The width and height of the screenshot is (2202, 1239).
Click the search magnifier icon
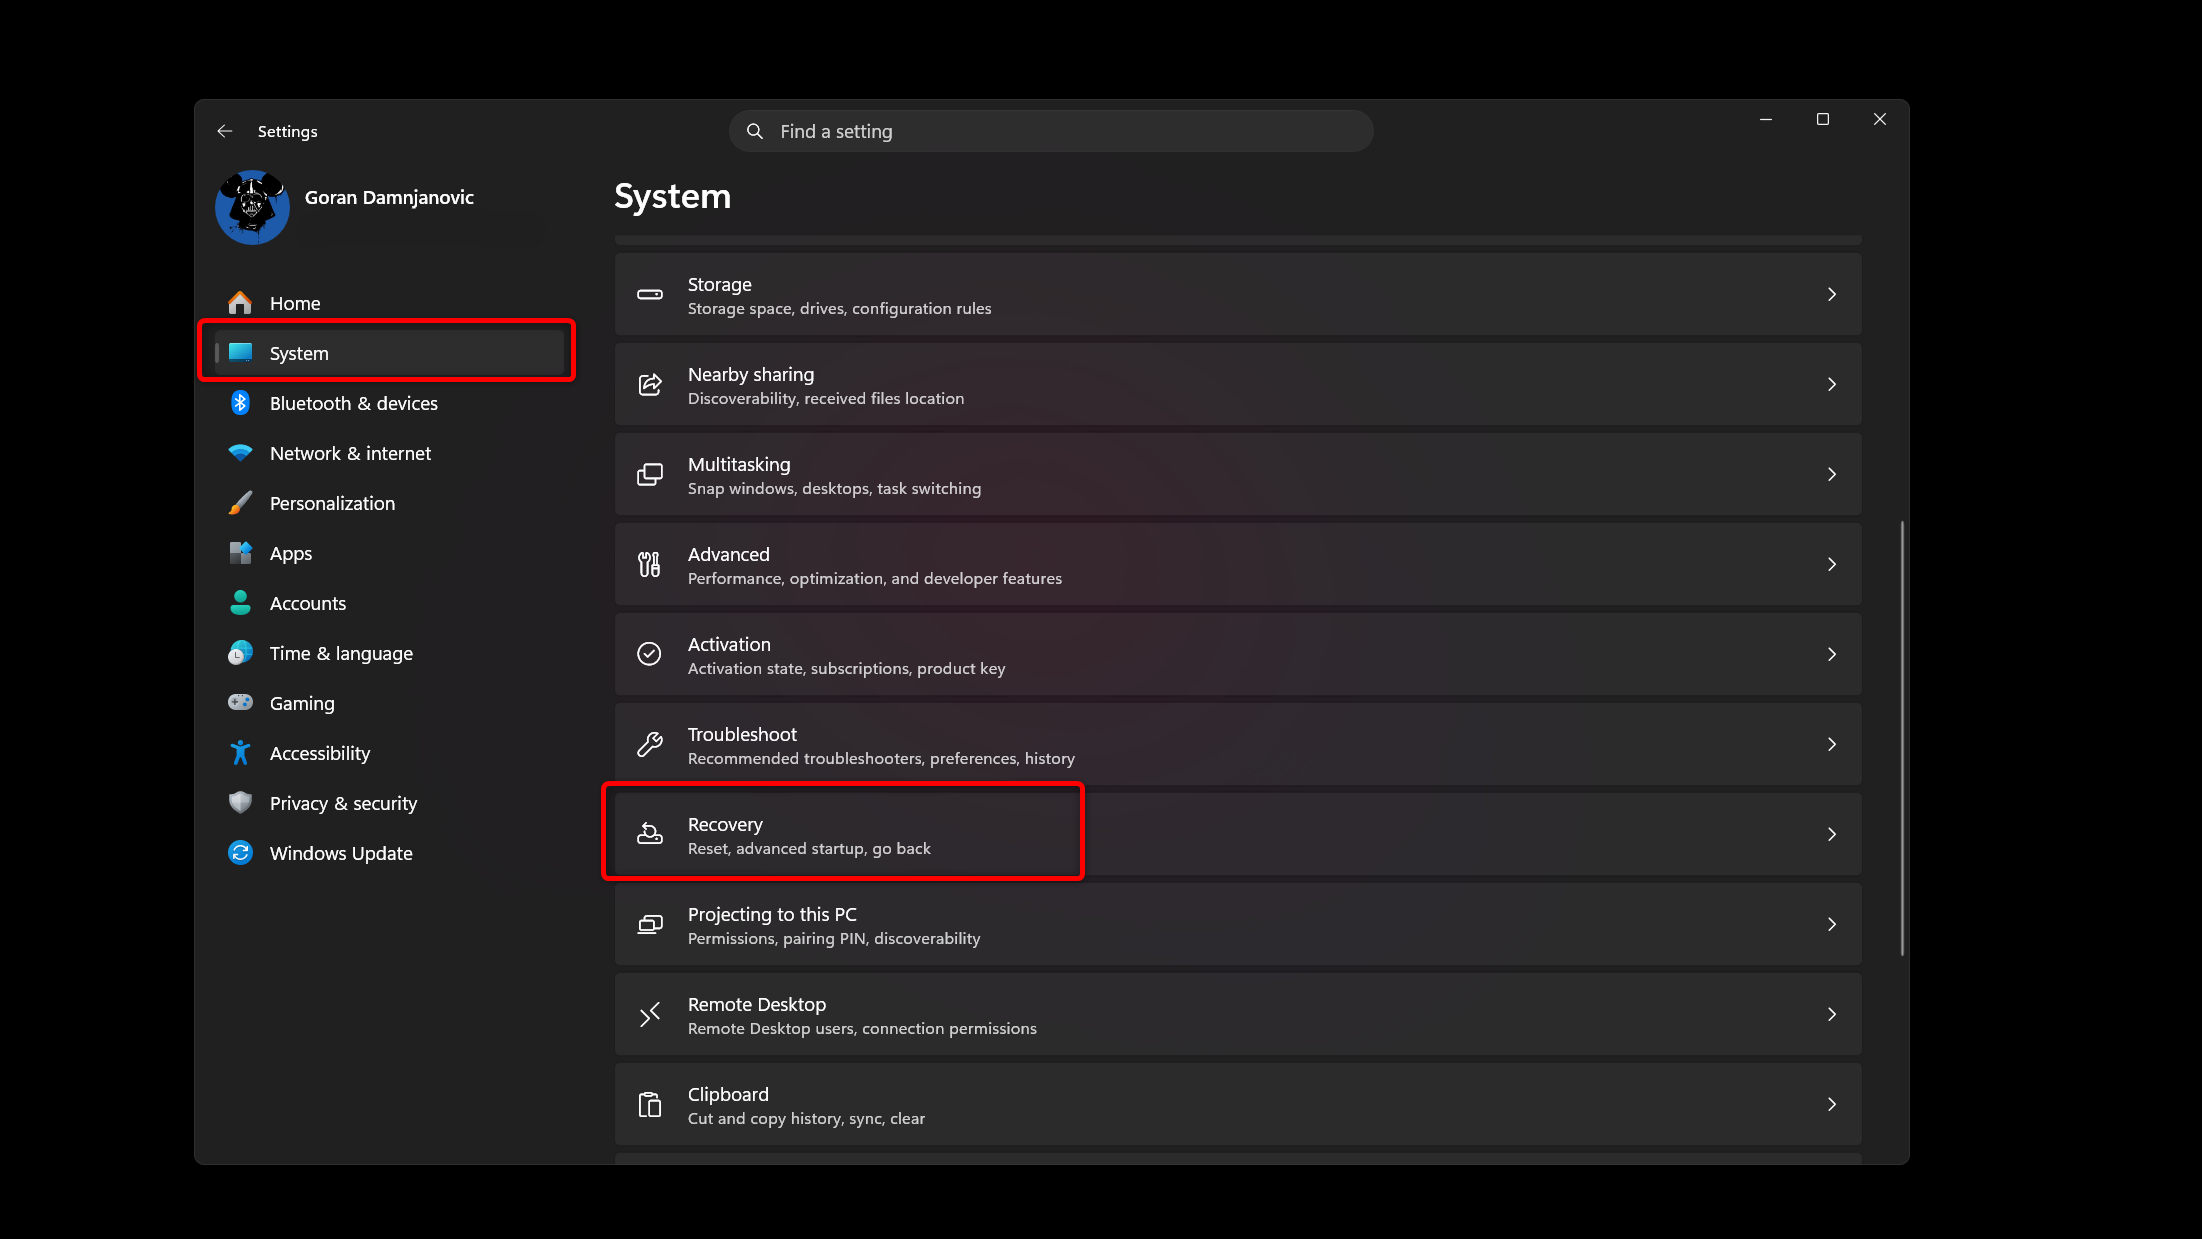755,131
